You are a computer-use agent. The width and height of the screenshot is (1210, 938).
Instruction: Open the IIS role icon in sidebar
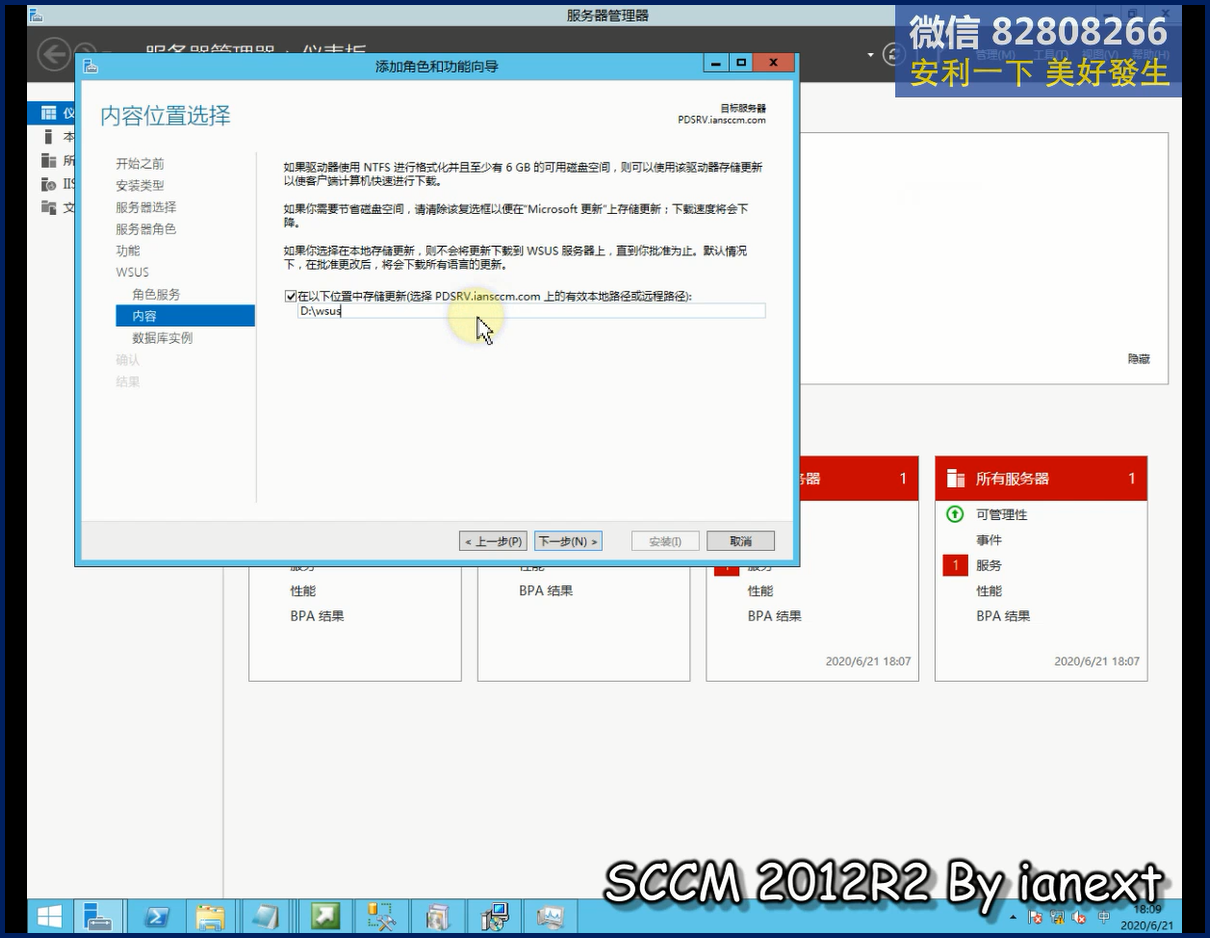click(x=48, y=184)
